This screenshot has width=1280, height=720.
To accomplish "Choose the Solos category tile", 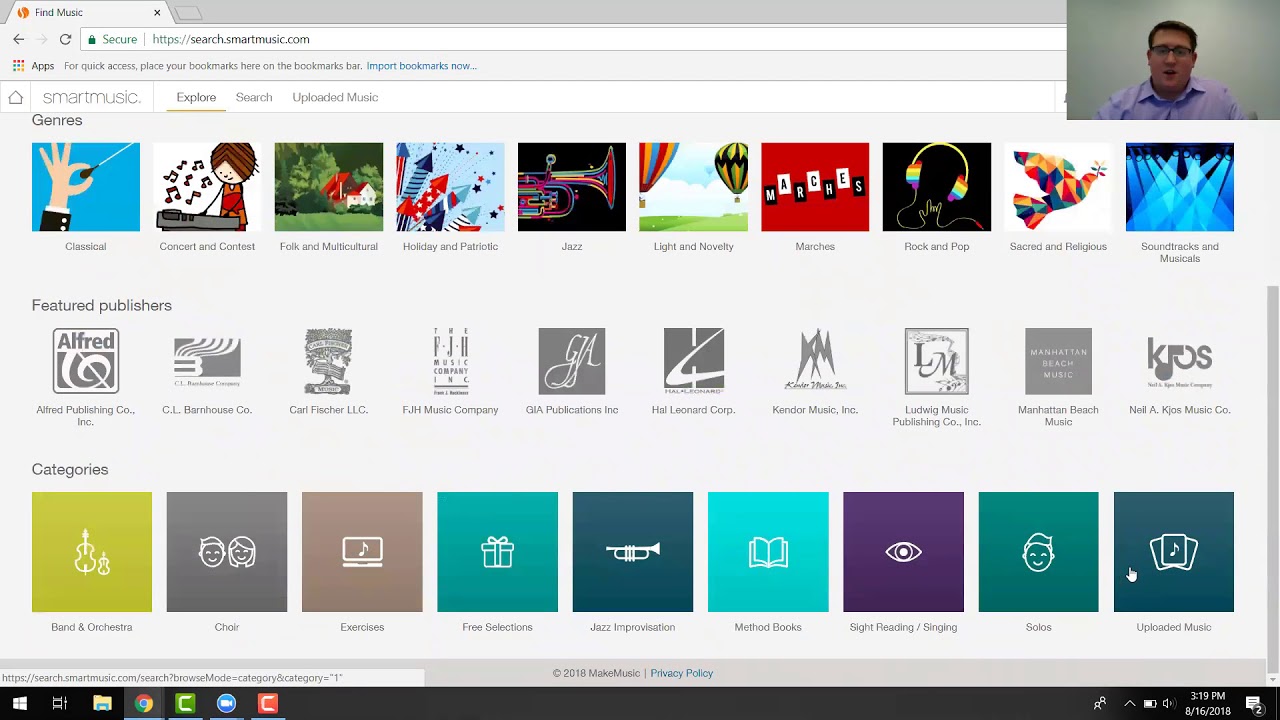I will point(1038,552).
